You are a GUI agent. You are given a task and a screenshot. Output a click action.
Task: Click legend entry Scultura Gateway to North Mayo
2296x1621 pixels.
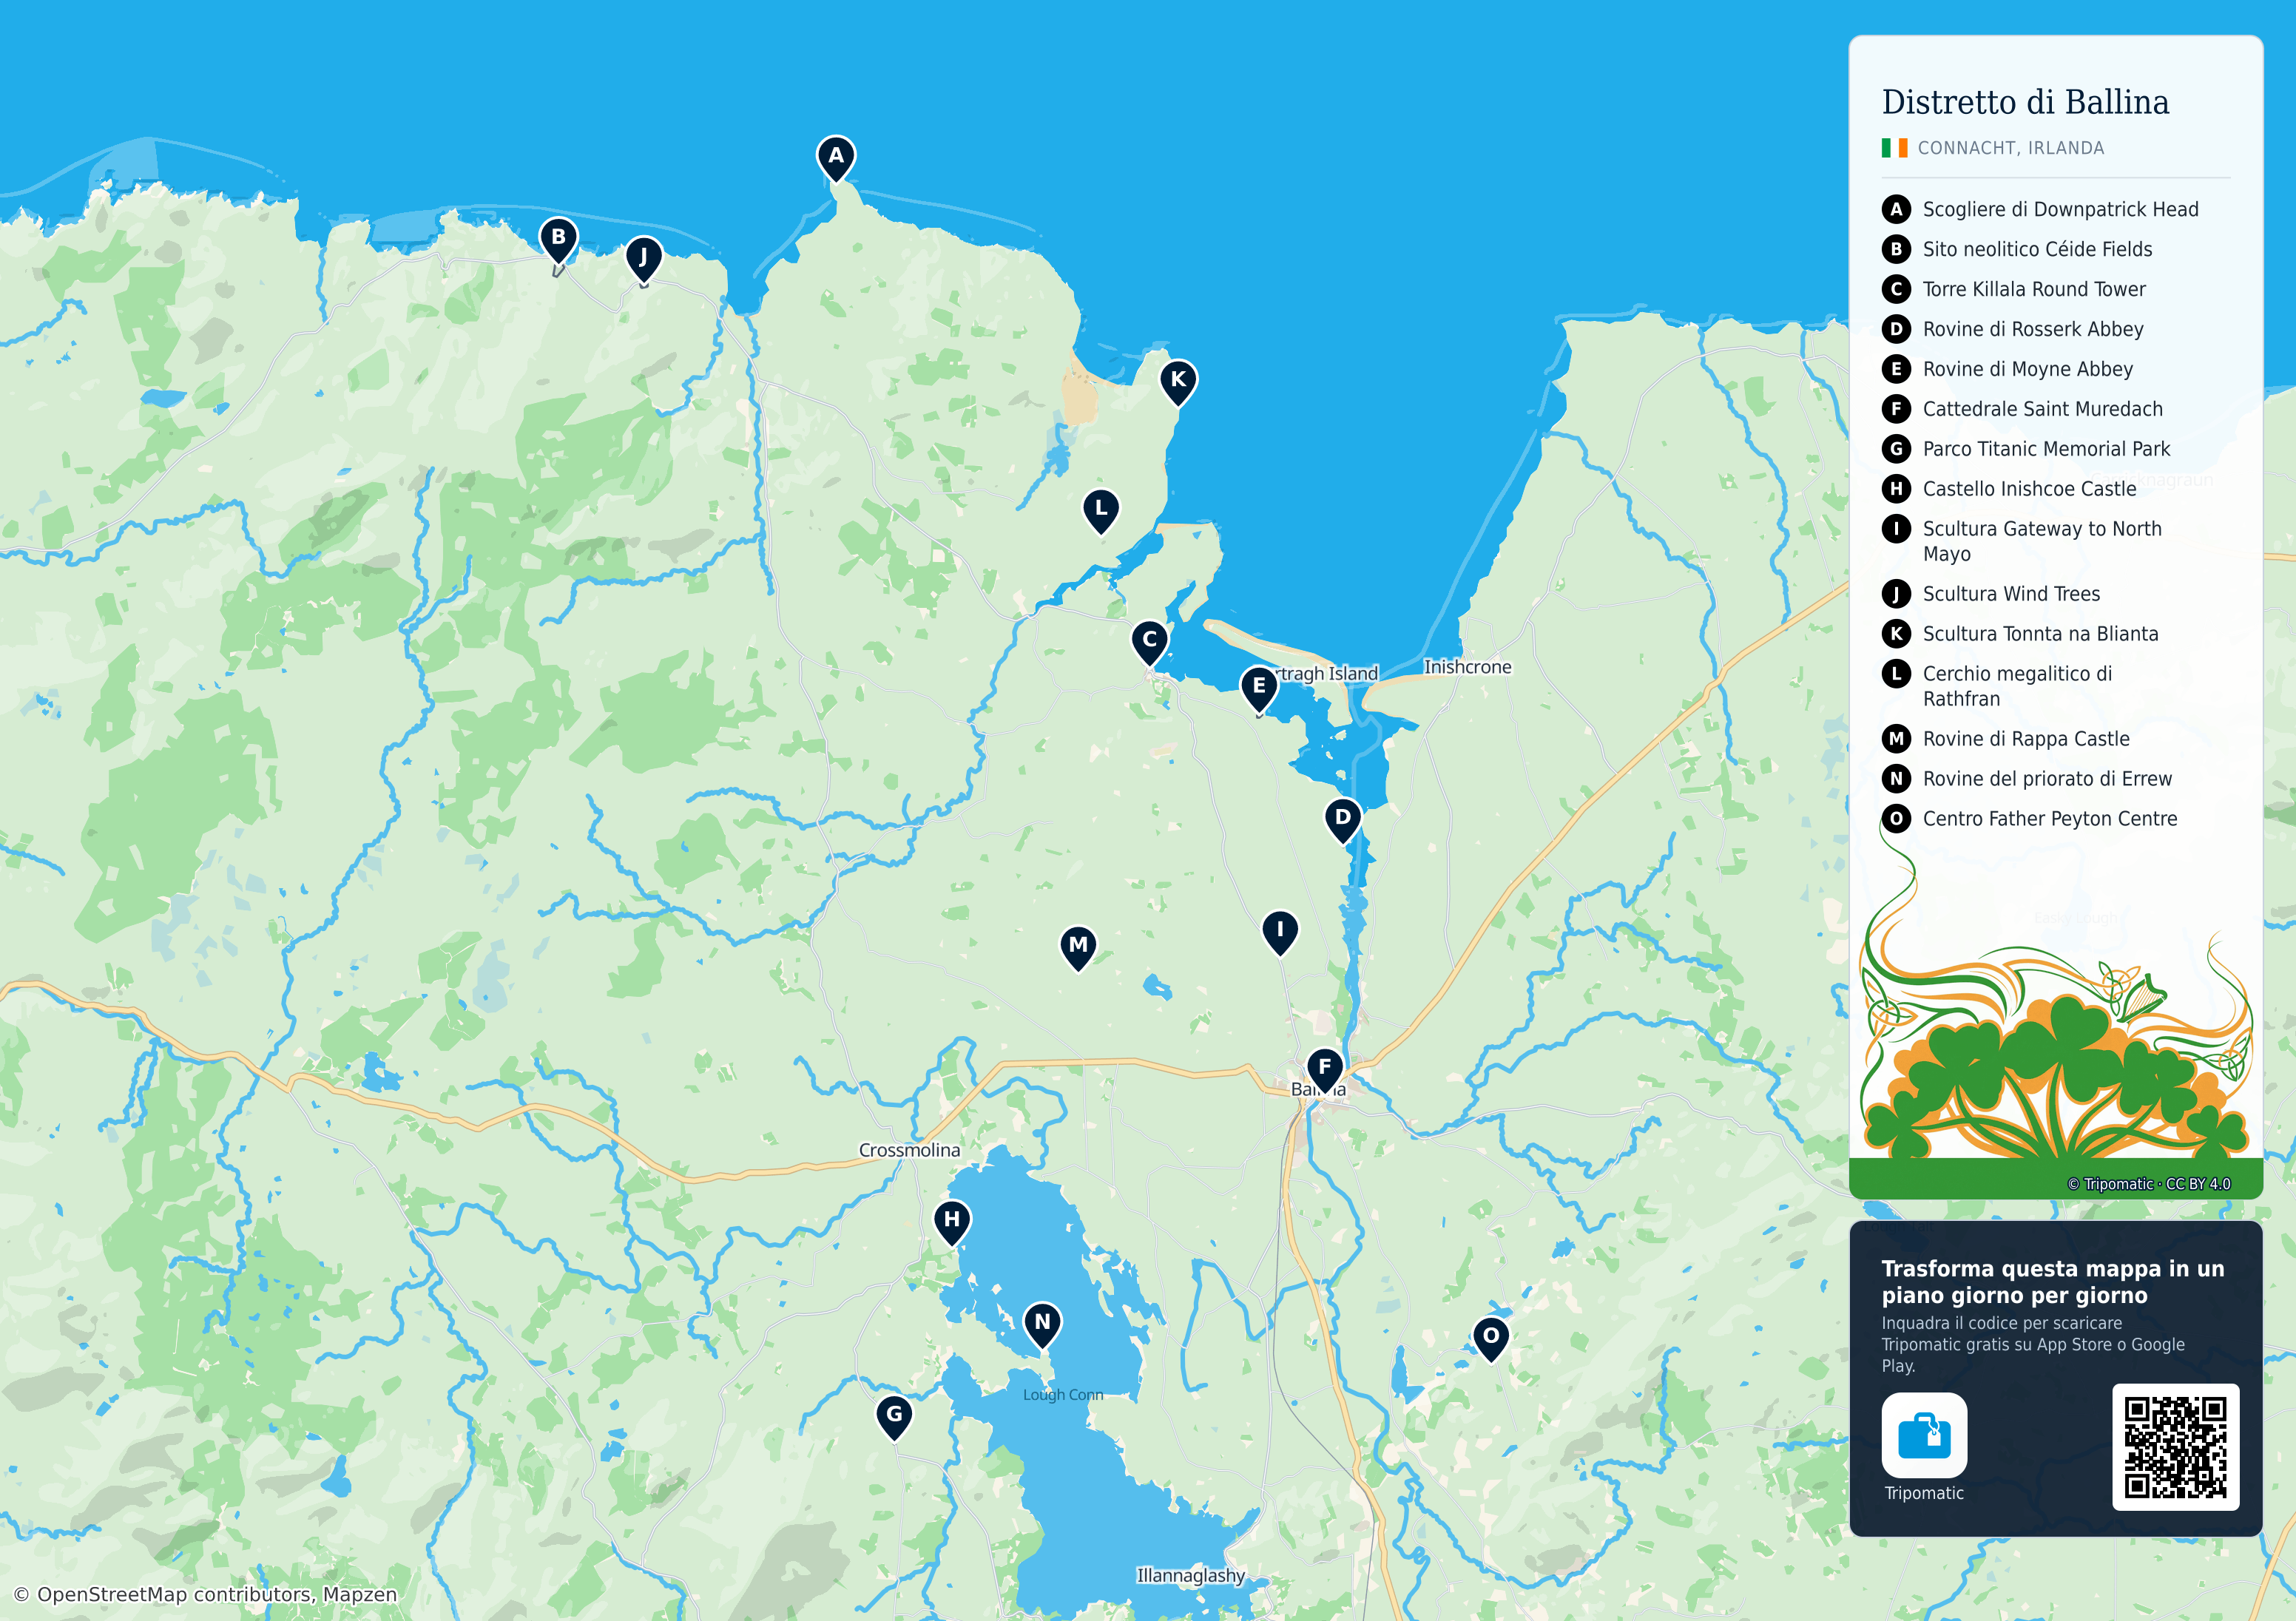pos(2022,541)
